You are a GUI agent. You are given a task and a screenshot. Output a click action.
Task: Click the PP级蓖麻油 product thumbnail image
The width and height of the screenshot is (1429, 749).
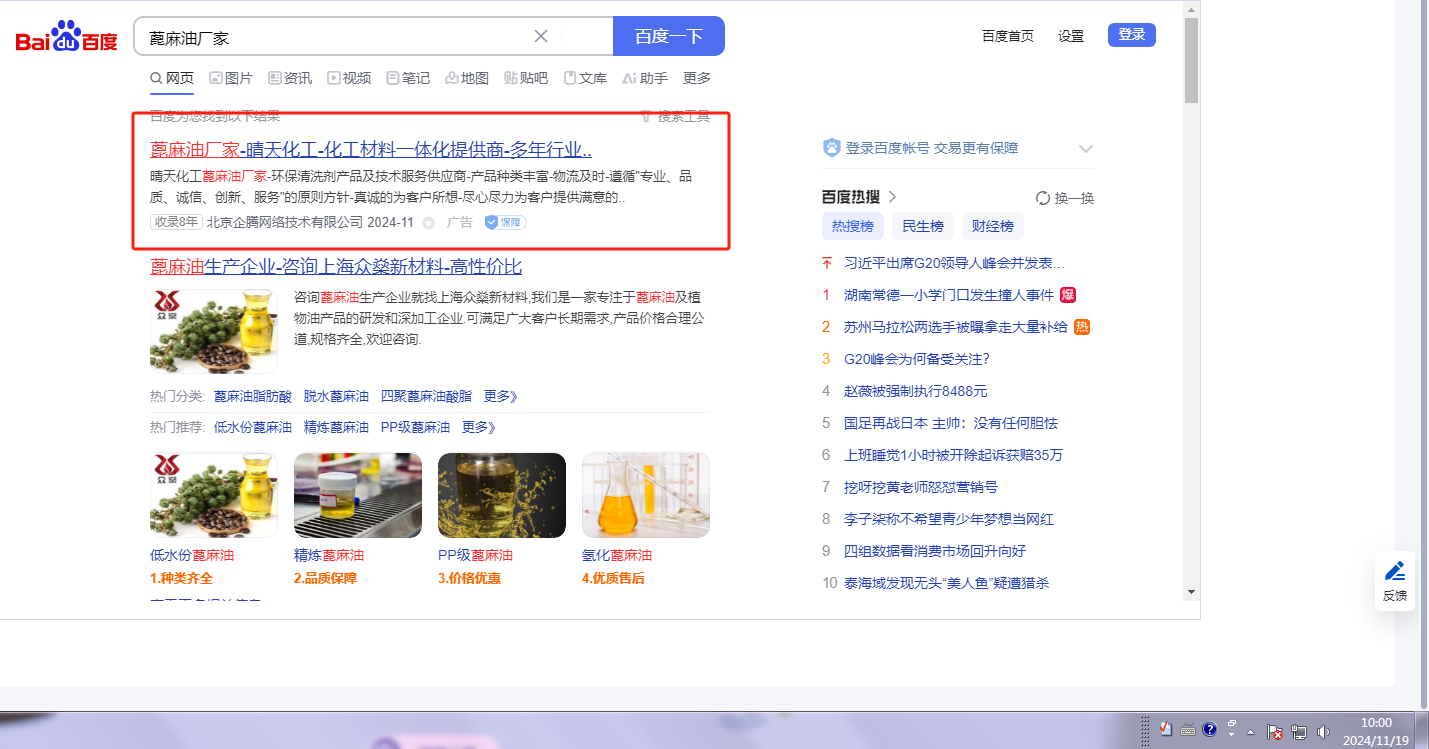pos(502,495)
